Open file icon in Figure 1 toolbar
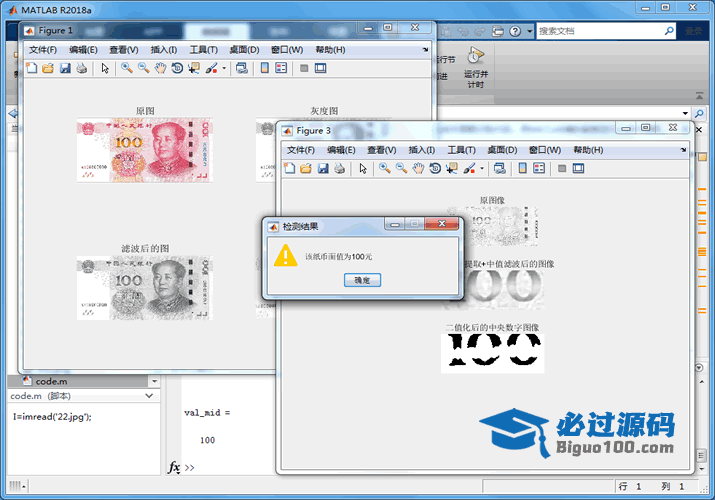This screenshot has width=715, height=500. pos(48,68)
